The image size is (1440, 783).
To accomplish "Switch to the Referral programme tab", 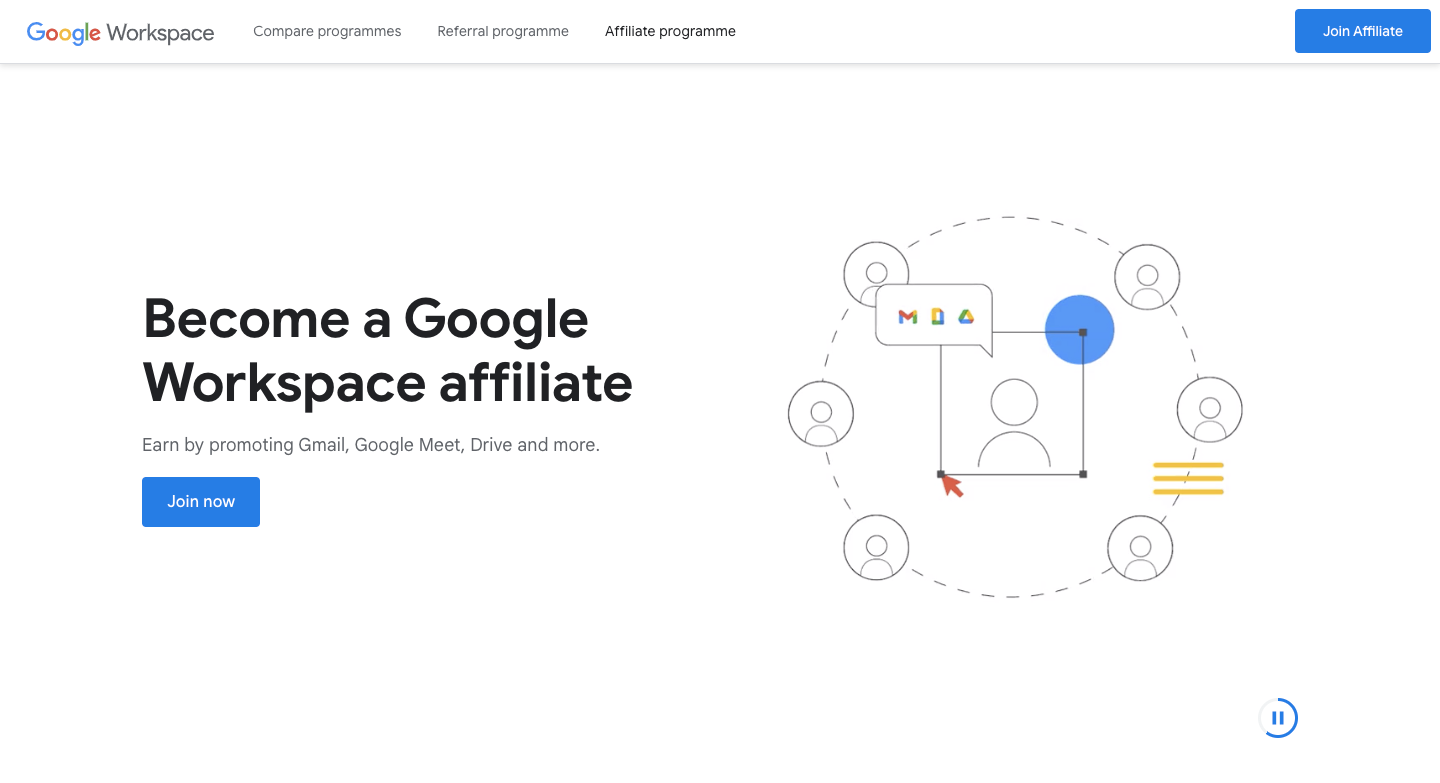I will pyautogui.click(x=502, y=31).
